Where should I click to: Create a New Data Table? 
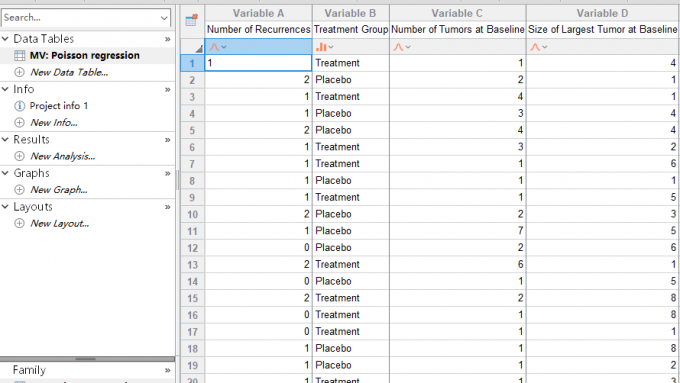(x=69, y=72)
